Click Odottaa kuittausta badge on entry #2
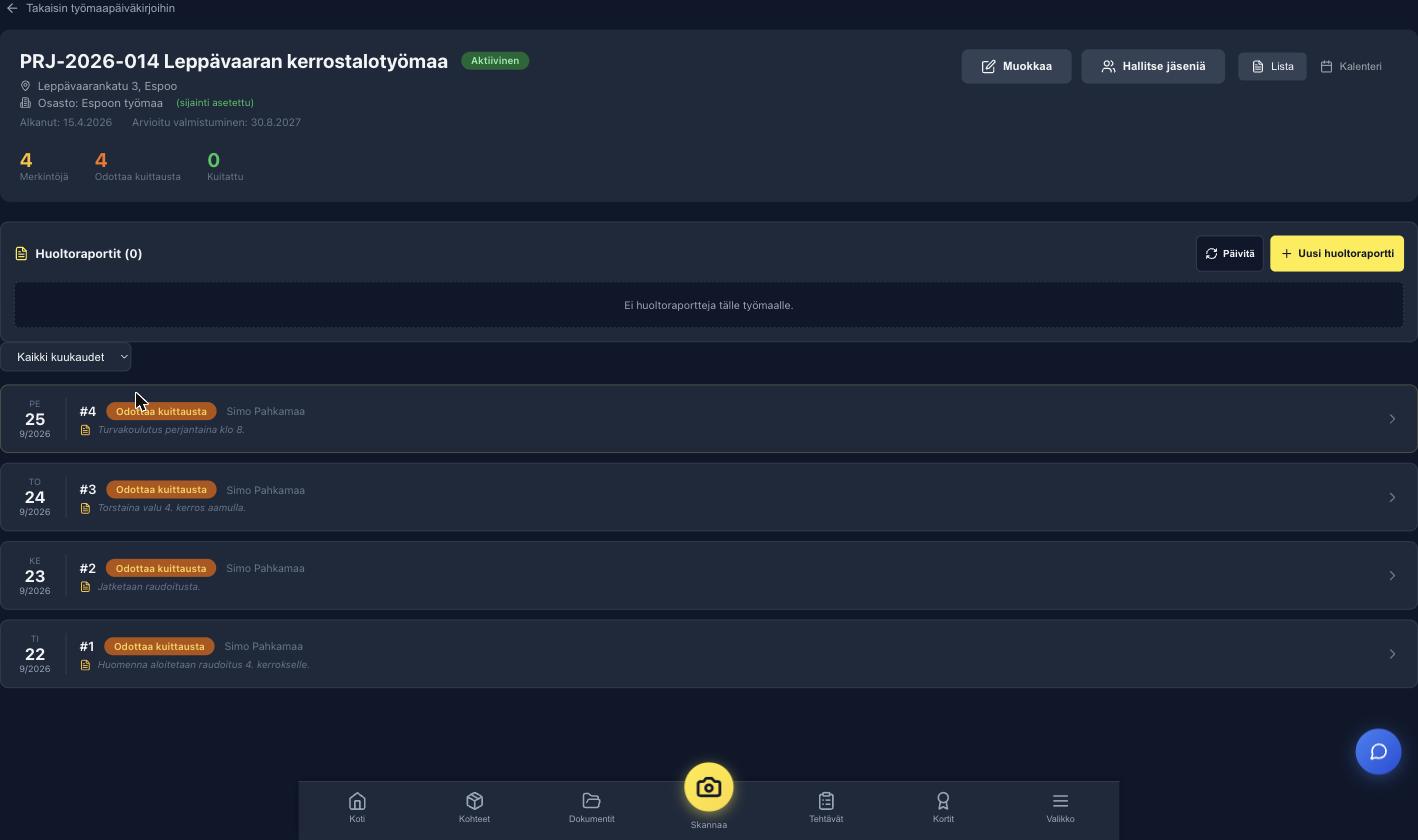The width and height of the screenshot is (1418, 840). click(161, 568)
